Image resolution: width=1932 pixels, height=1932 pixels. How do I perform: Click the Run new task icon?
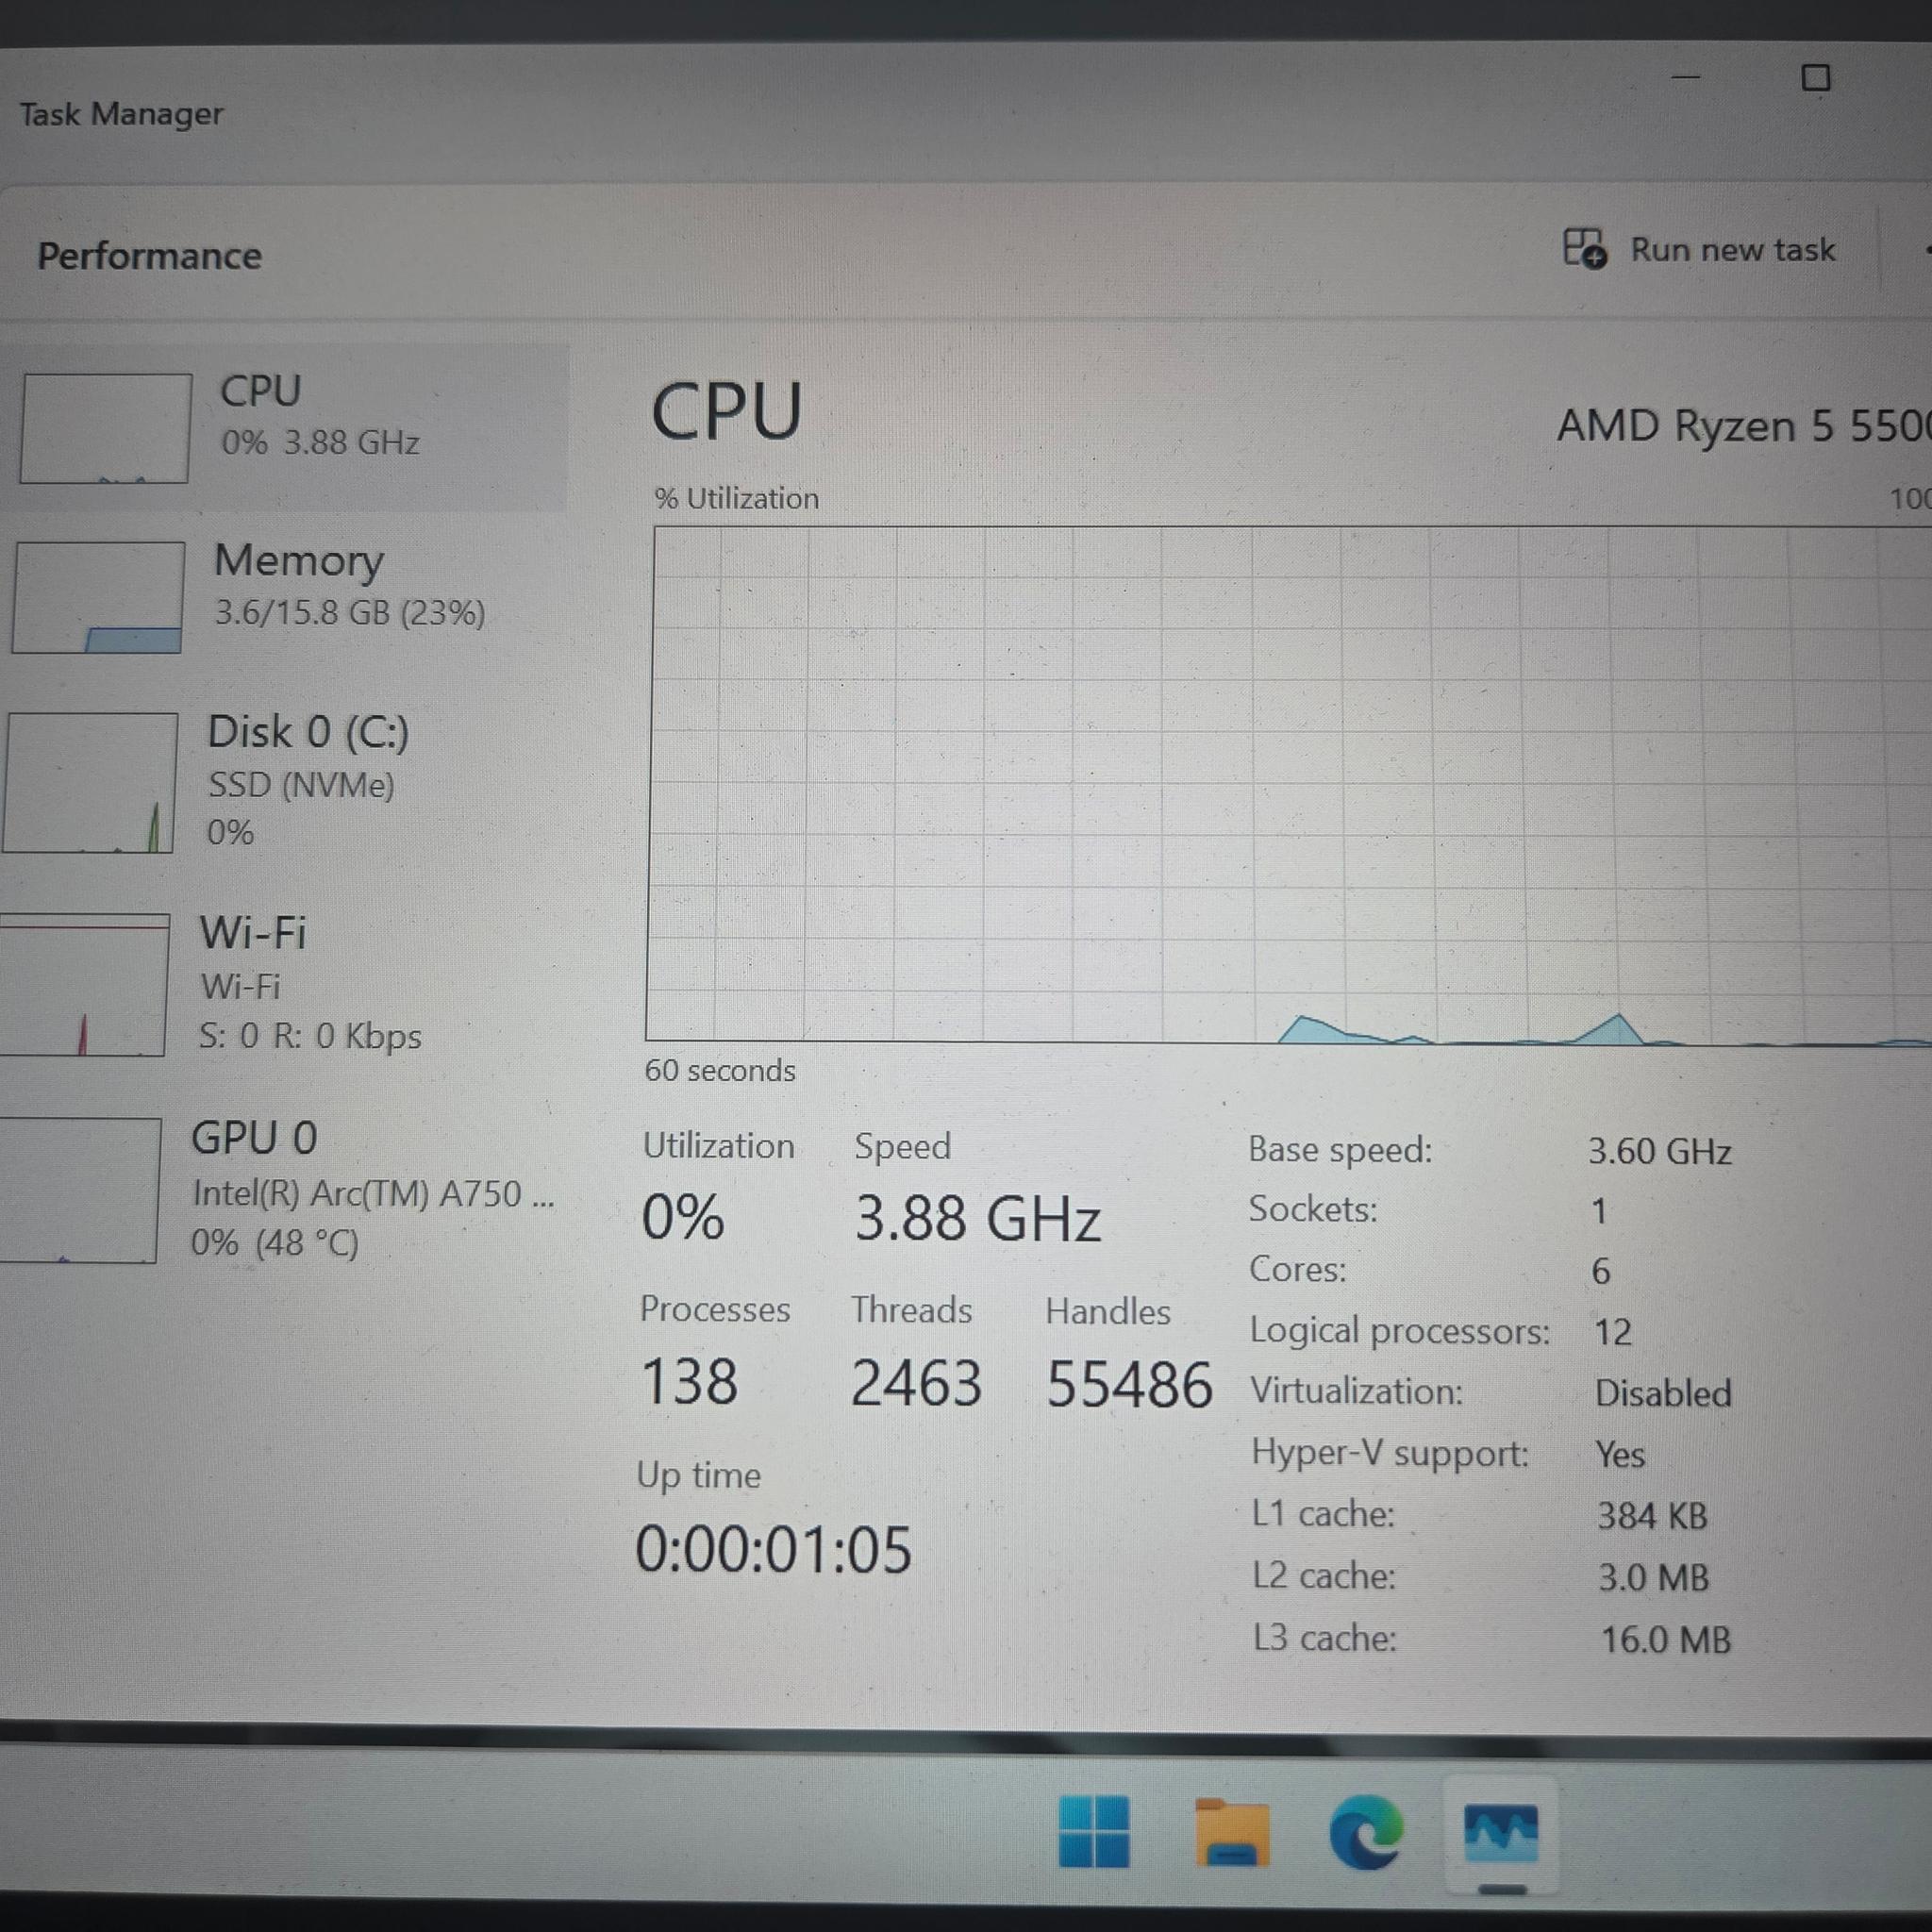coord(1585,248)
